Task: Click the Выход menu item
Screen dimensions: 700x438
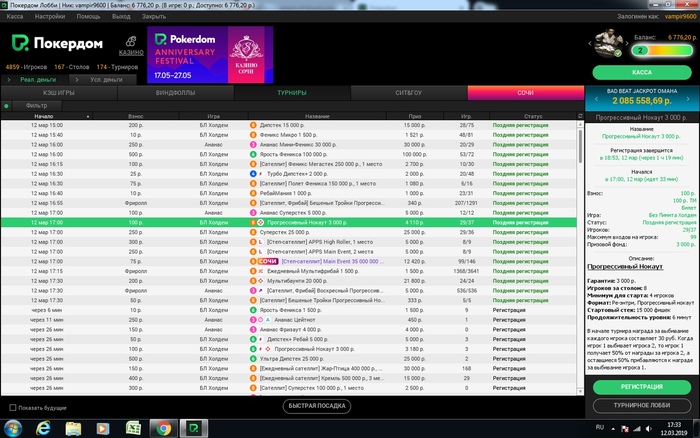Action: 121,17
